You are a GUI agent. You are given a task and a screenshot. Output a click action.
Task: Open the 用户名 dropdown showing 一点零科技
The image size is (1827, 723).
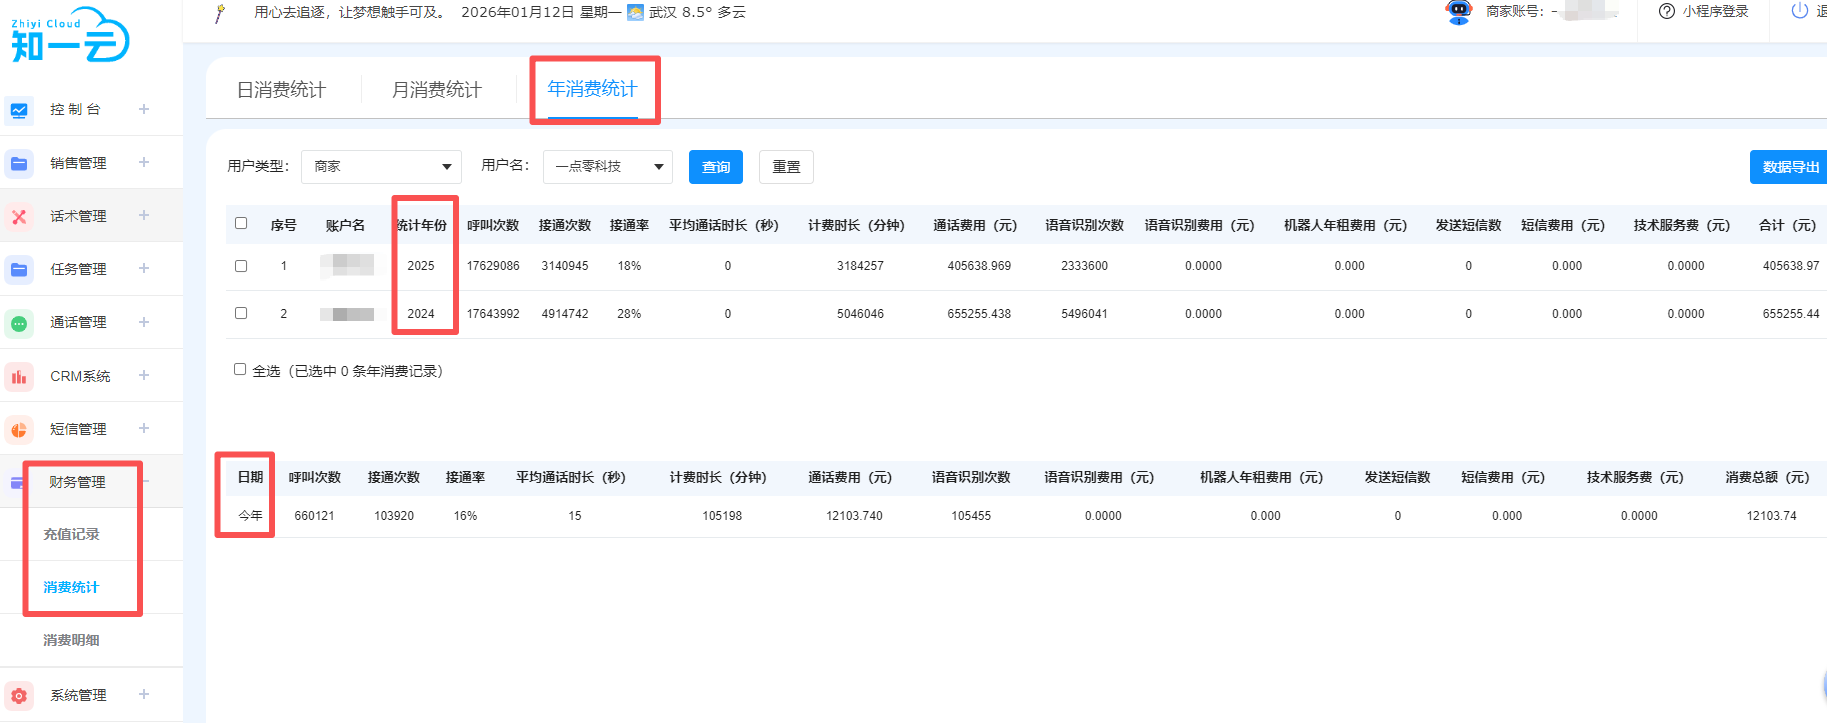coord(607,167)
